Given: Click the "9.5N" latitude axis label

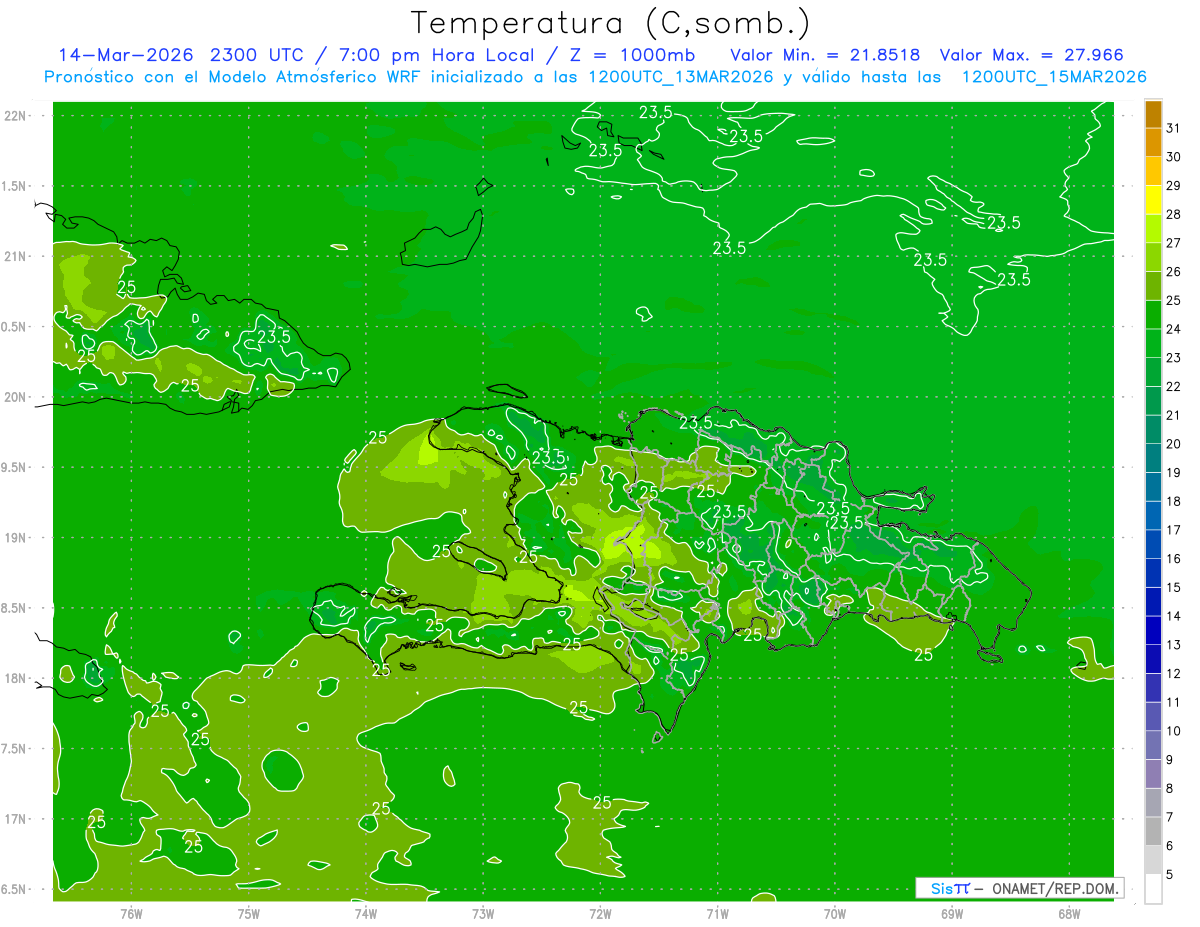Looking at the screenshot, I should 15,467.
